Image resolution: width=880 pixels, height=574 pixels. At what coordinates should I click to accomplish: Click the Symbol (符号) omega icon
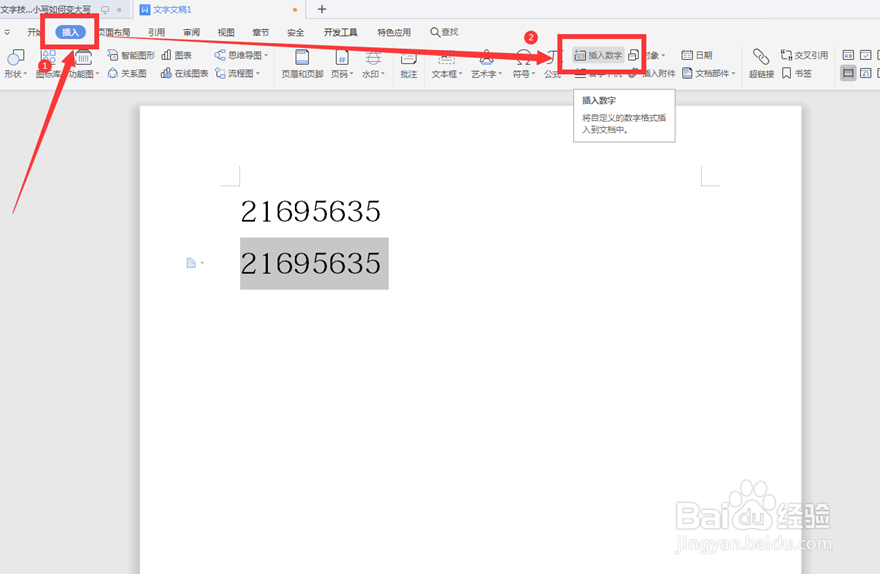523,57
